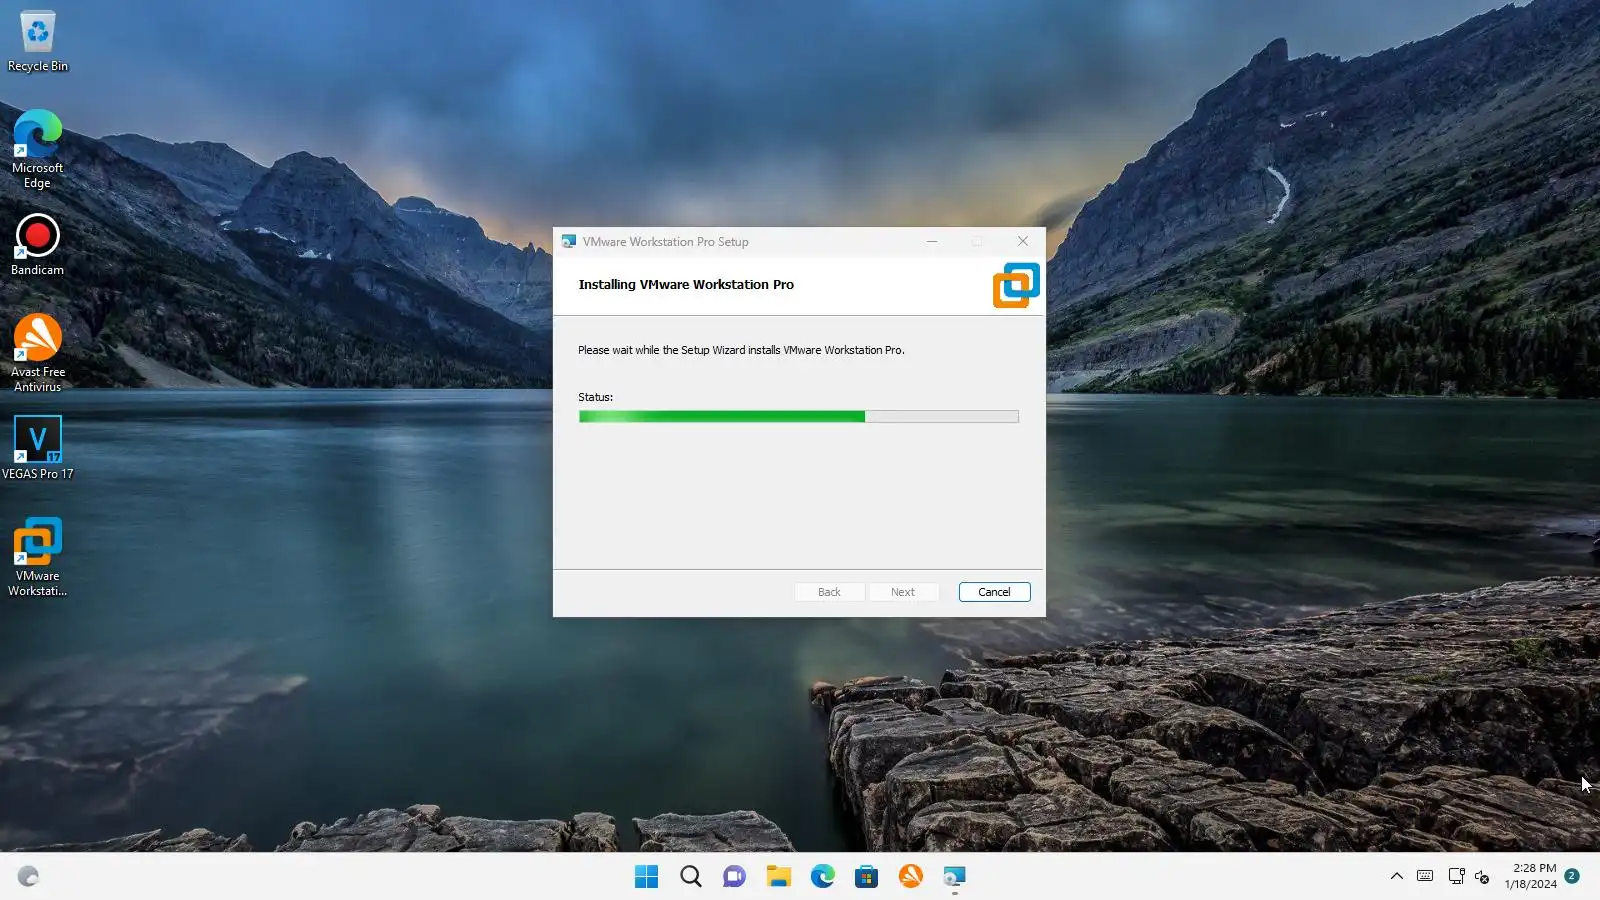Viewport: 1600px width, 900px height.
Task: Open File Explorer from the taskbar
Action: [x=779, y=877]
